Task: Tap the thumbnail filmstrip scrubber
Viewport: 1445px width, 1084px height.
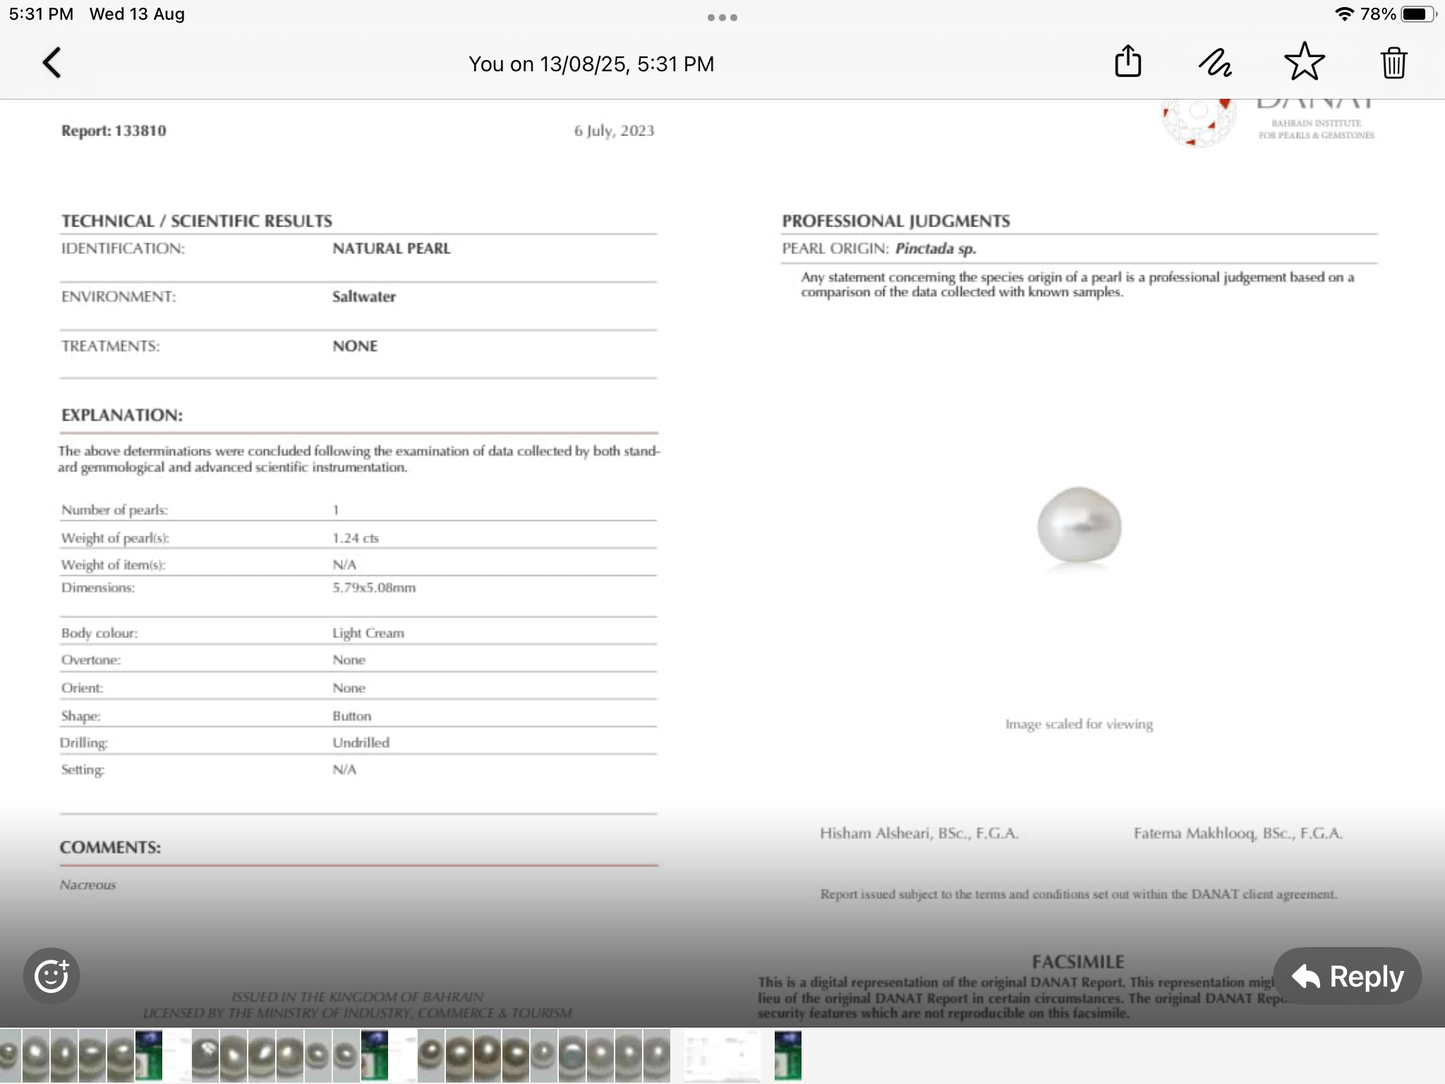Action: click(x=400, y=1055)
